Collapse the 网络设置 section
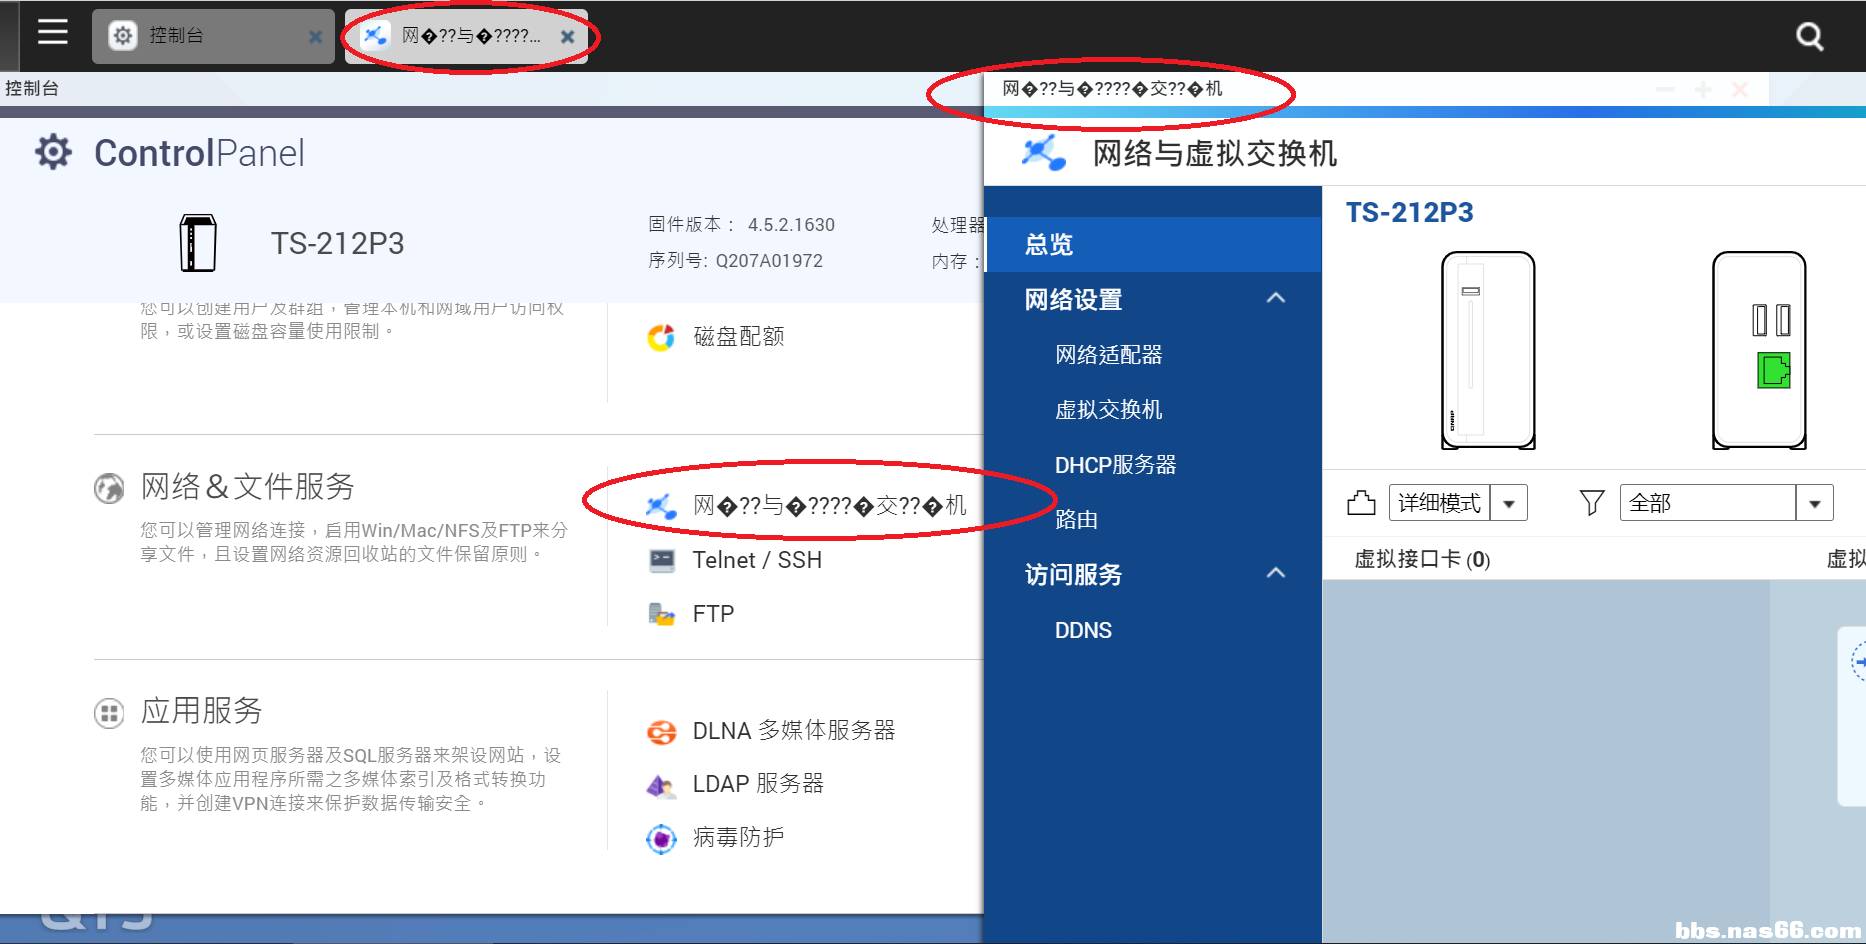 click(1275, 298)
